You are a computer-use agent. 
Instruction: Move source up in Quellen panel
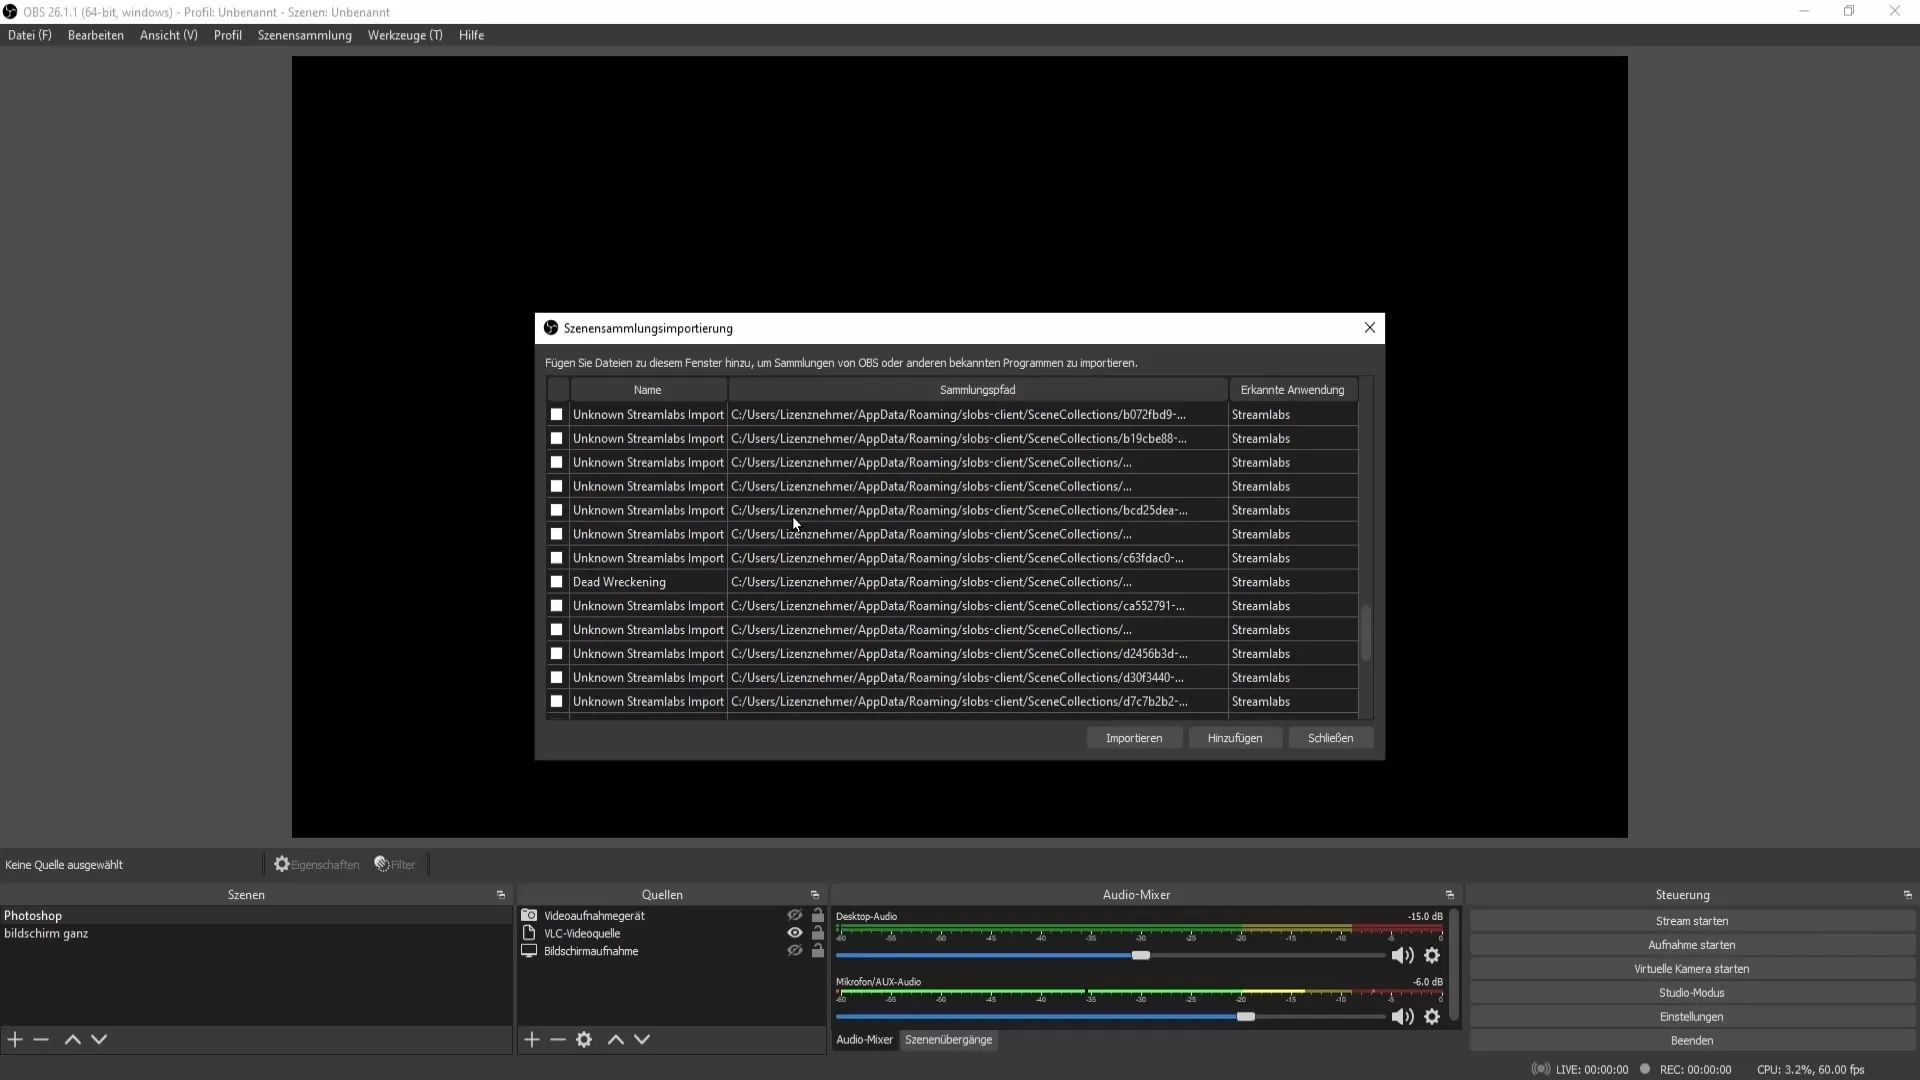(x=616, y=1040)
